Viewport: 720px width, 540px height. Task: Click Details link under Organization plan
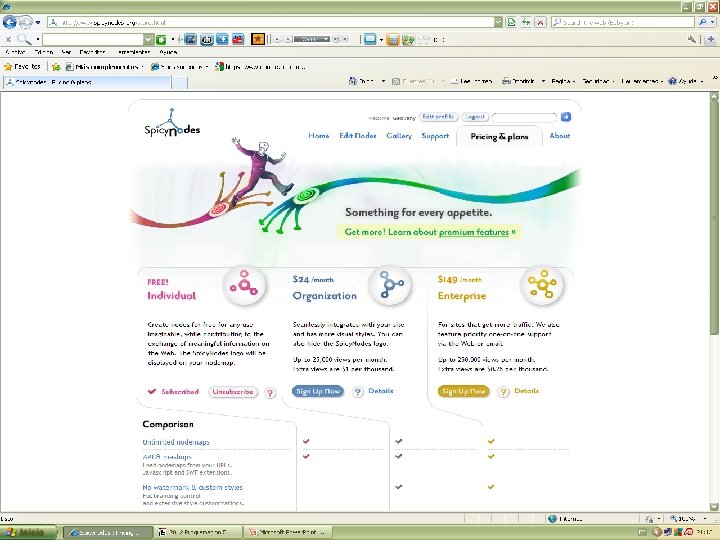pyautogui.click(x=381, y=391)
